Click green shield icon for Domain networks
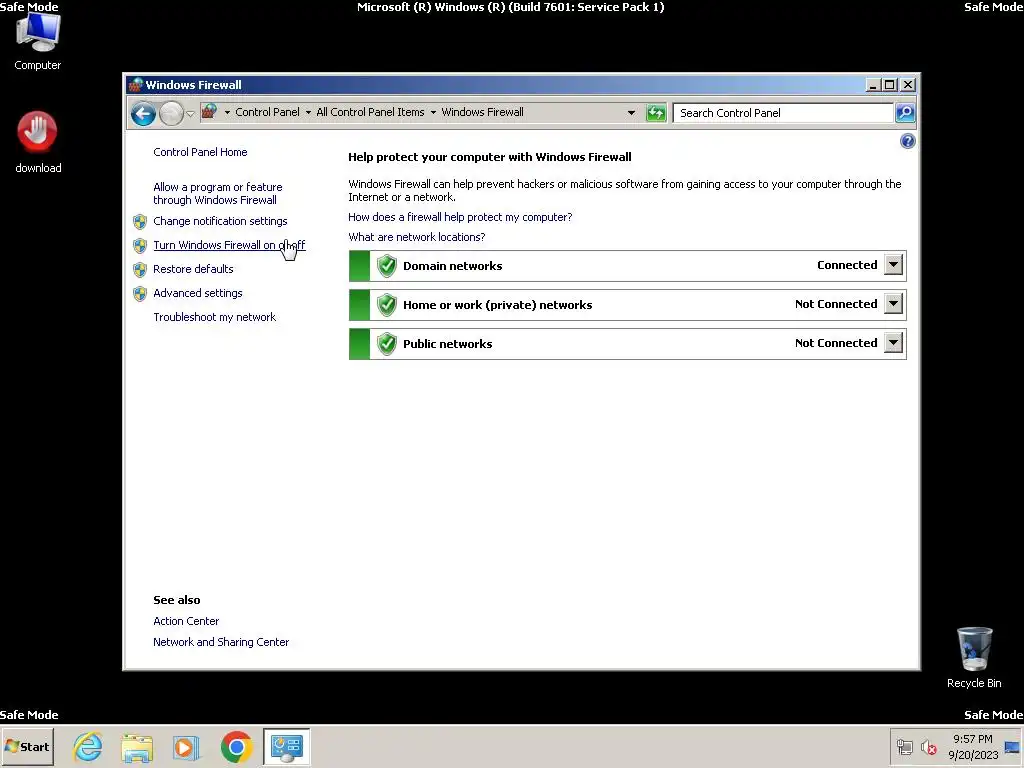The height and width of the screenshot is (768, 1024). pyautogui.click(x=387, y=266)
